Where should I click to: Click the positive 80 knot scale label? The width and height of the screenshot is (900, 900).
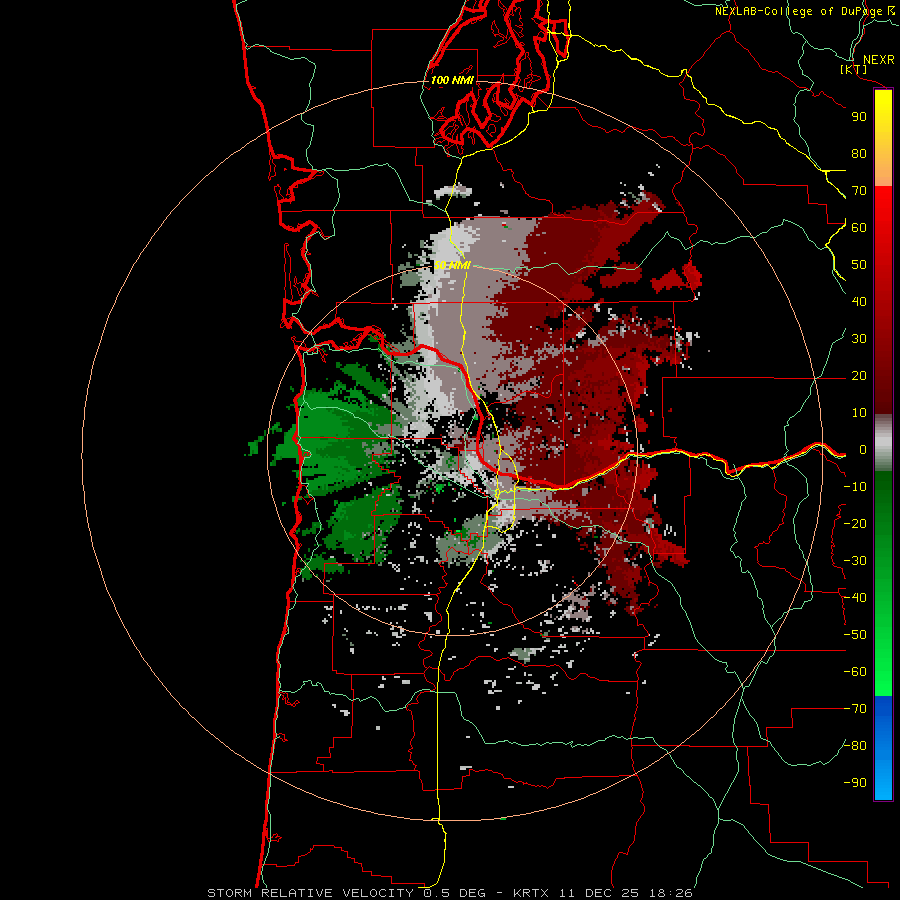(859, 153)
